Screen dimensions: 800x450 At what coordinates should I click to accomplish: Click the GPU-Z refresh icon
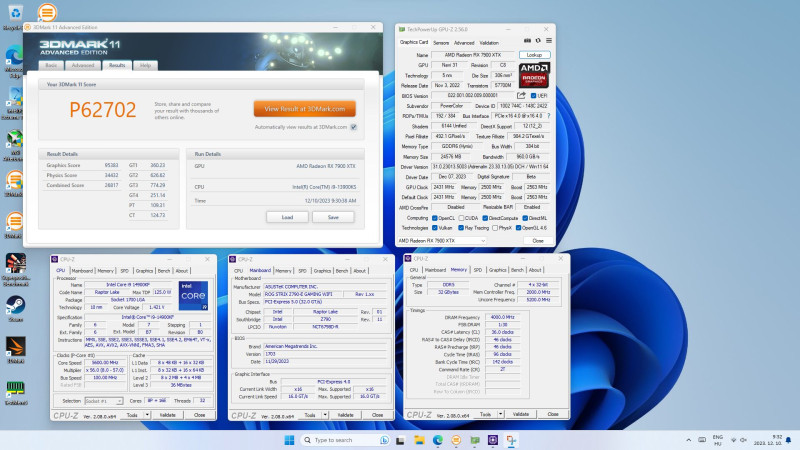click(x=538, y=41)
